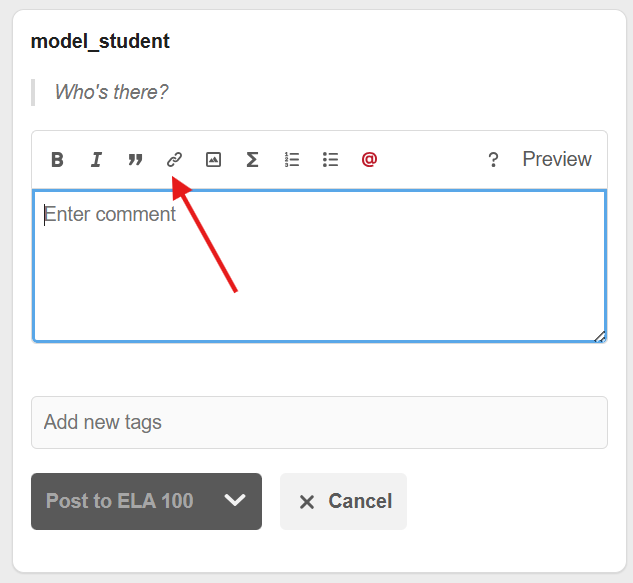
Task: Insert an image into the comment
Action: pyautogui.click(x=213, y=159)
